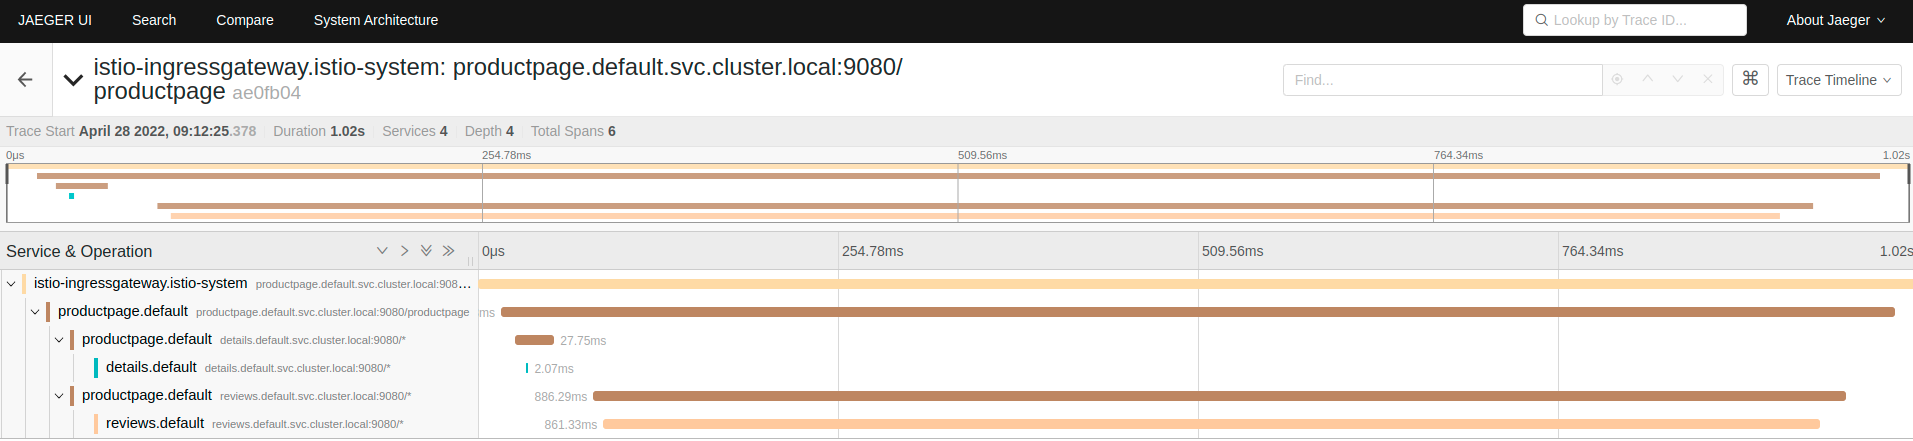The width and height of the screenshot is (1913, 441).
Task: Open System Architecture page
Action: (x=376, y=20)
